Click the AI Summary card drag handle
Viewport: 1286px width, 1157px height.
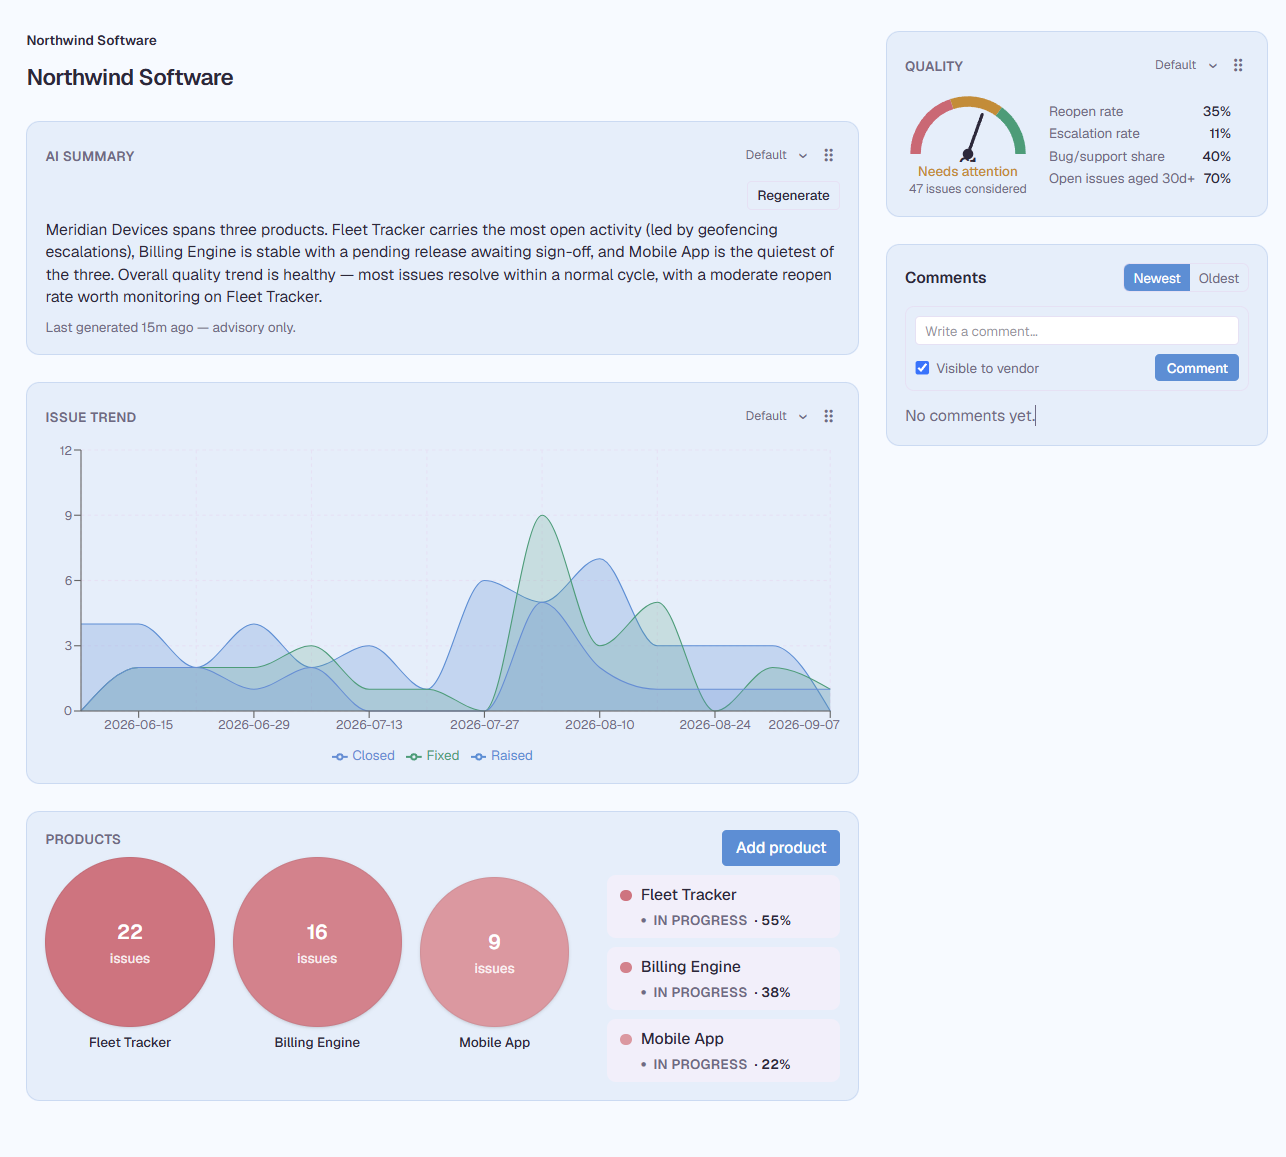coord(828,155)
